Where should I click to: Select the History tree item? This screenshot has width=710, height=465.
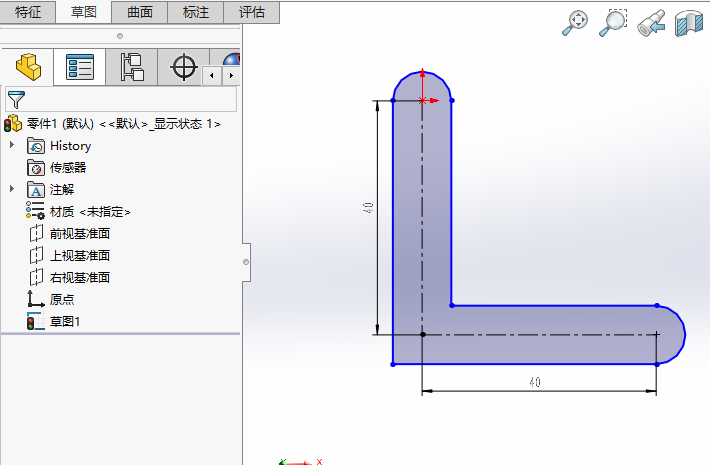pos(70,146)
